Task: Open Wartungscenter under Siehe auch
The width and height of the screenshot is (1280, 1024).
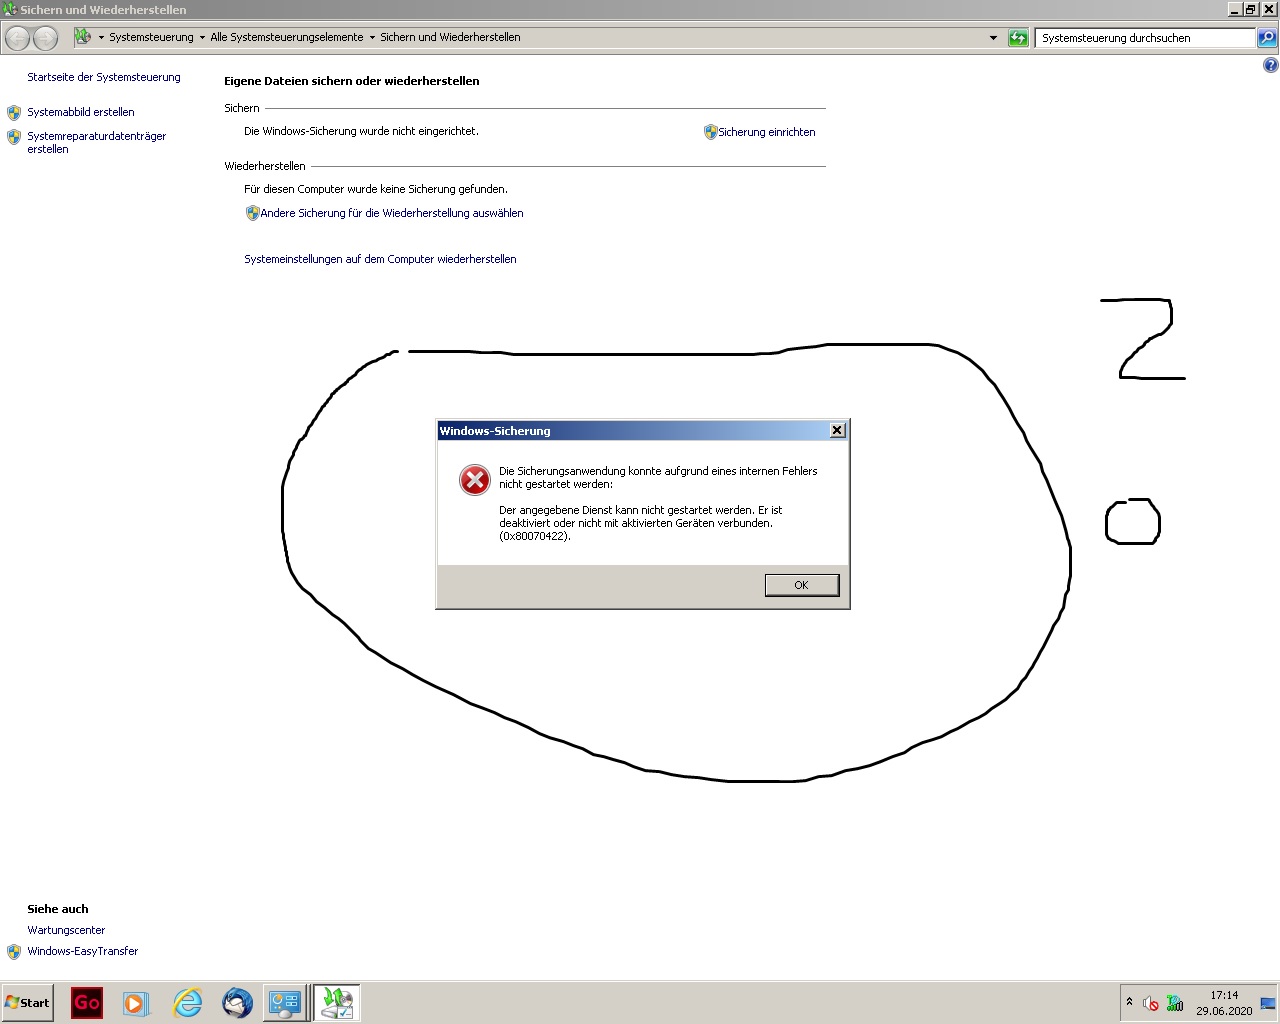Action: pyautogui.click(x=66, y=930)
